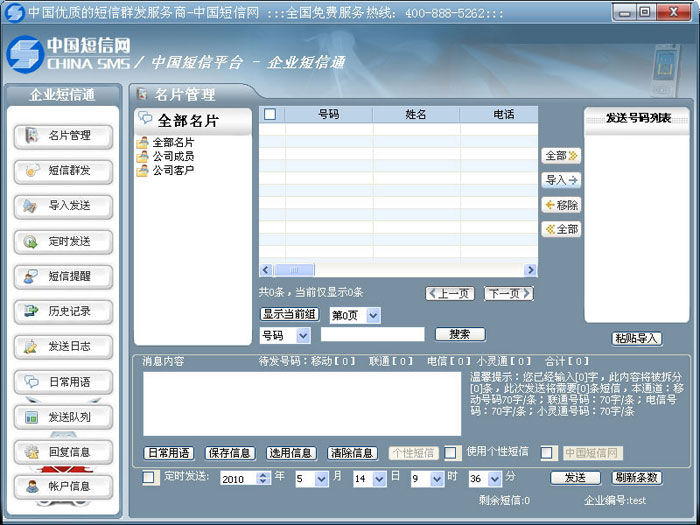Enable the 定时发送 checkbox
Screen dimensions: 700x525
tap(149, 478)
